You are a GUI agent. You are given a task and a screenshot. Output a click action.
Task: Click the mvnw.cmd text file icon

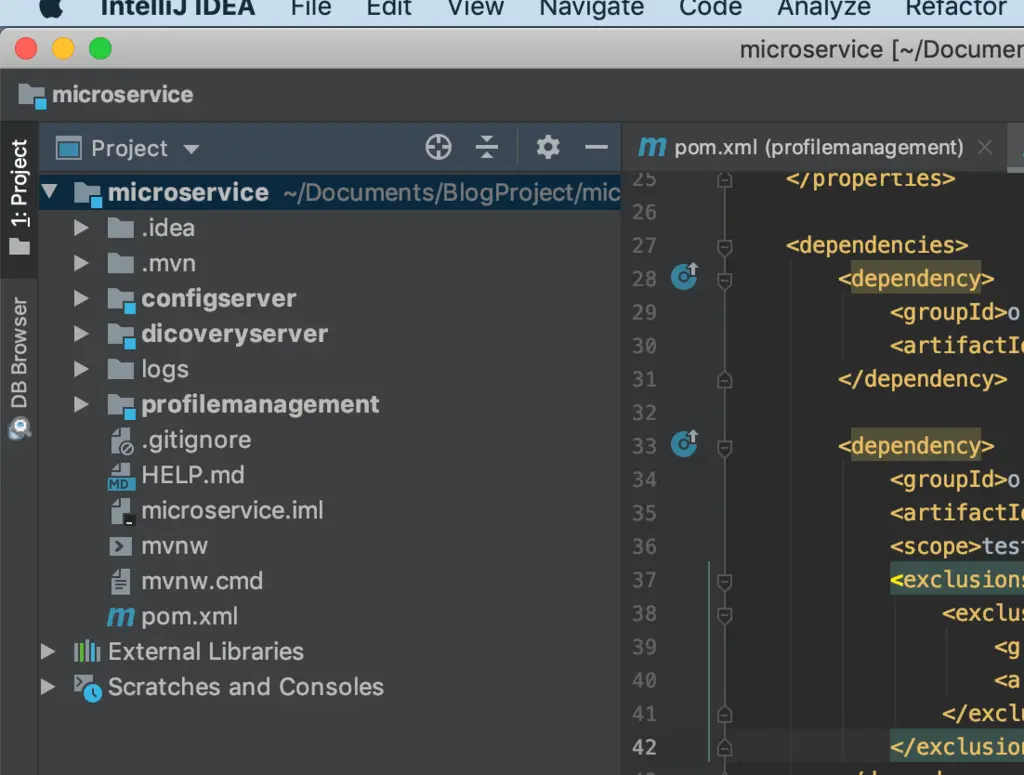(120, 581)
